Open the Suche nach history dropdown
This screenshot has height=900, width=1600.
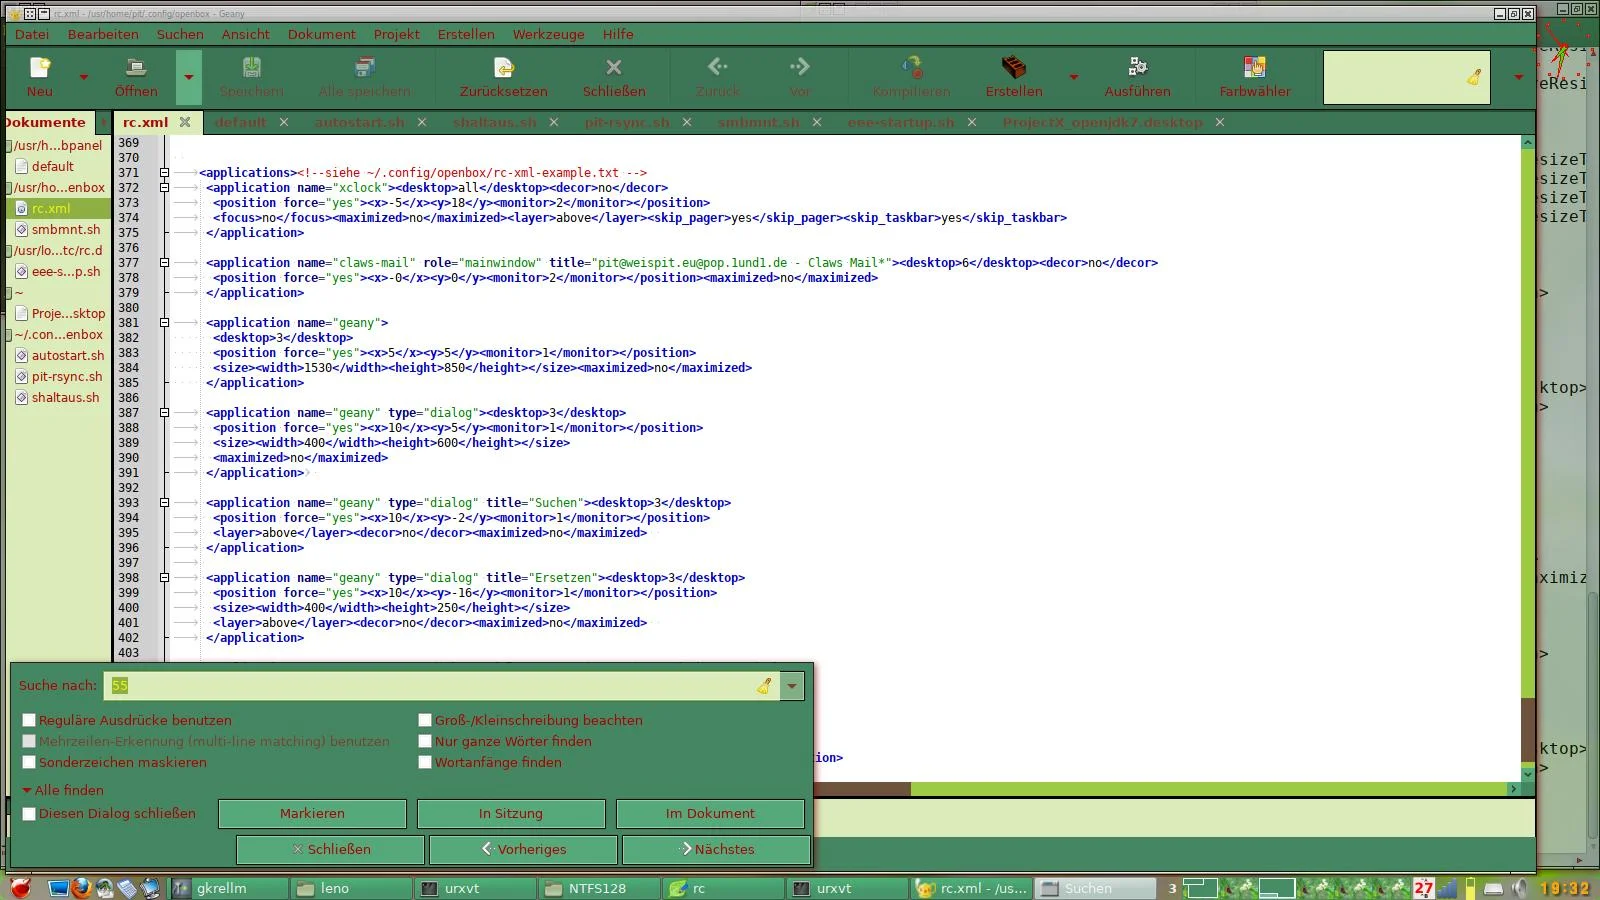coord(792,686)
